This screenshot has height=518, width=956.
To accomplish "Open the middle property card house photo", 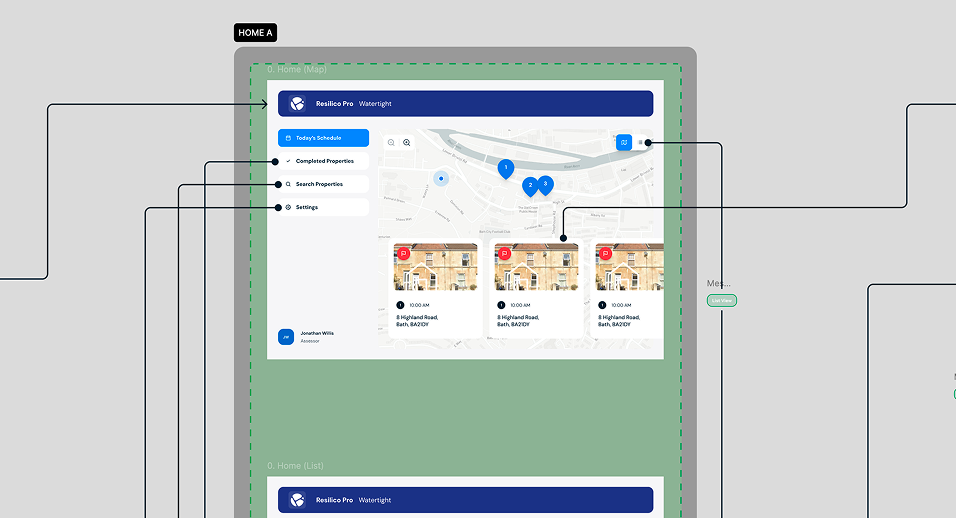I will (537, 267).
